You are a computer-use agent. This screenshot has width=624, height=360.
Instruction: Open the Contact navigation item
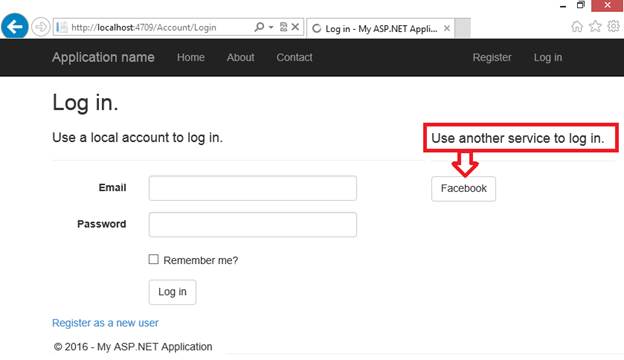294,57
